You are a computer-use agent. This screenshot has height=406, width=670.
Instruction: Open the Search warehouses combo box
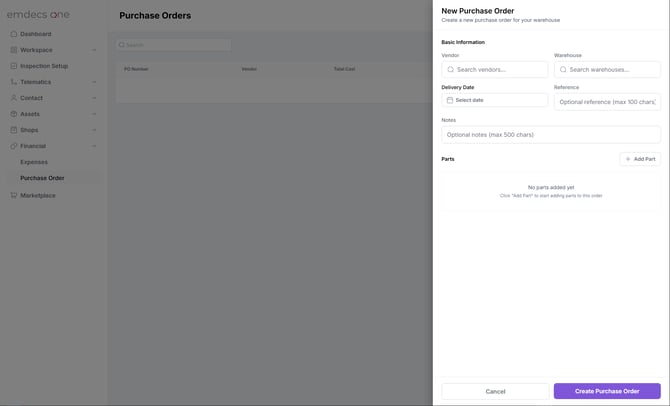(607, 69)
